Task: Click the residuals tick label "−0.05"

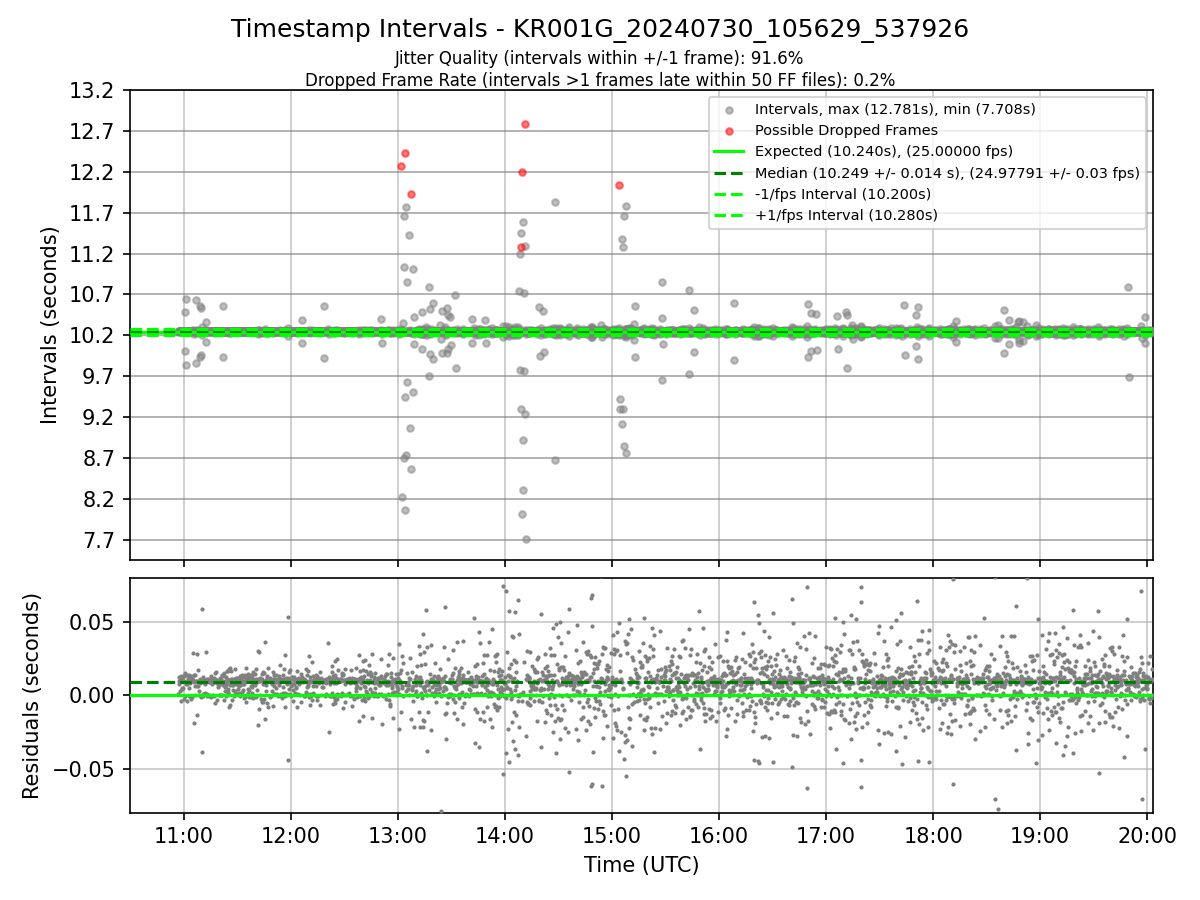Action: tap(84, 770)
